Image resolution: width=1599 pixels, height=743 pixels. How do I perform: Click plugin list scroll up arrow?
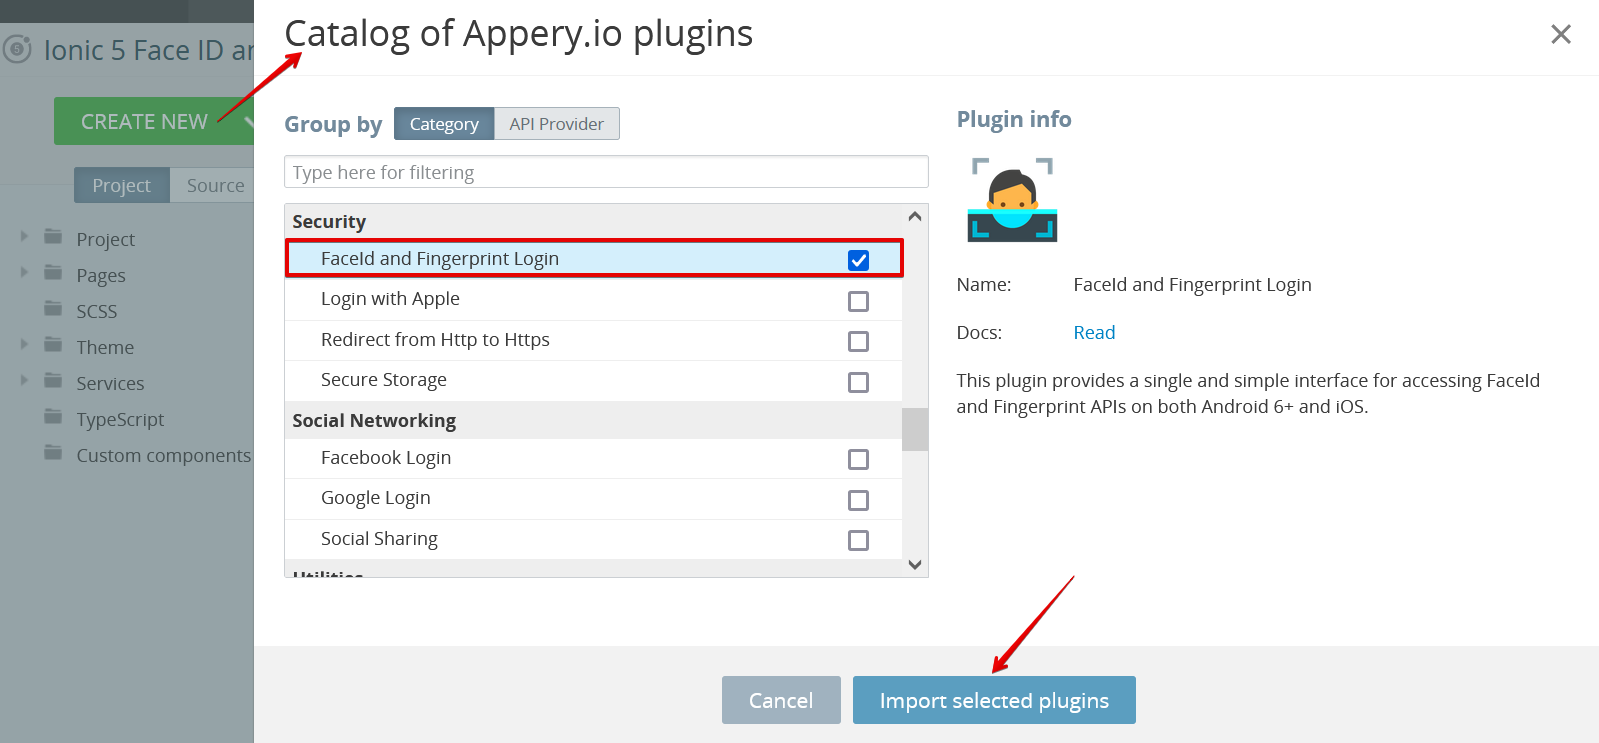click(x=914, y=216)
